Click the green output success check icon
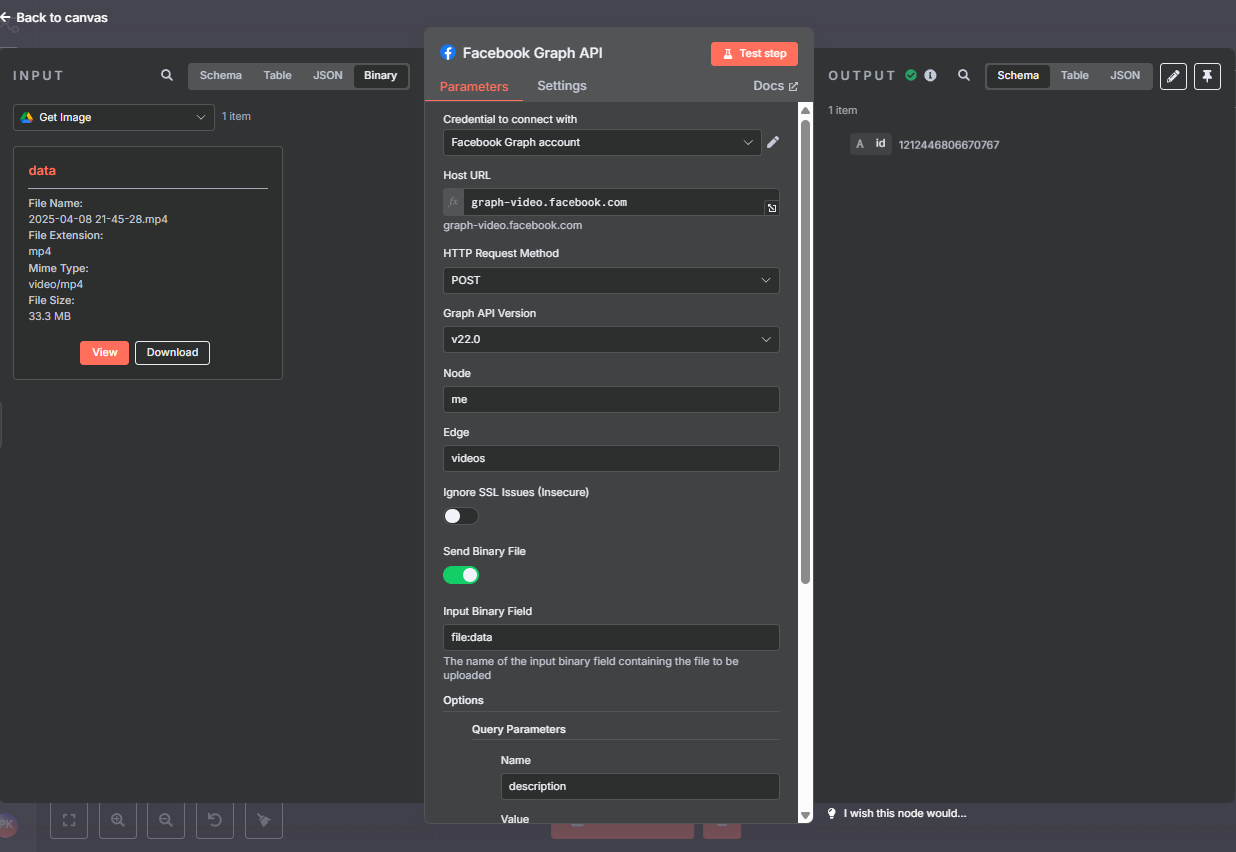This screenshot has height=852, width=1236. coord(911,75)
